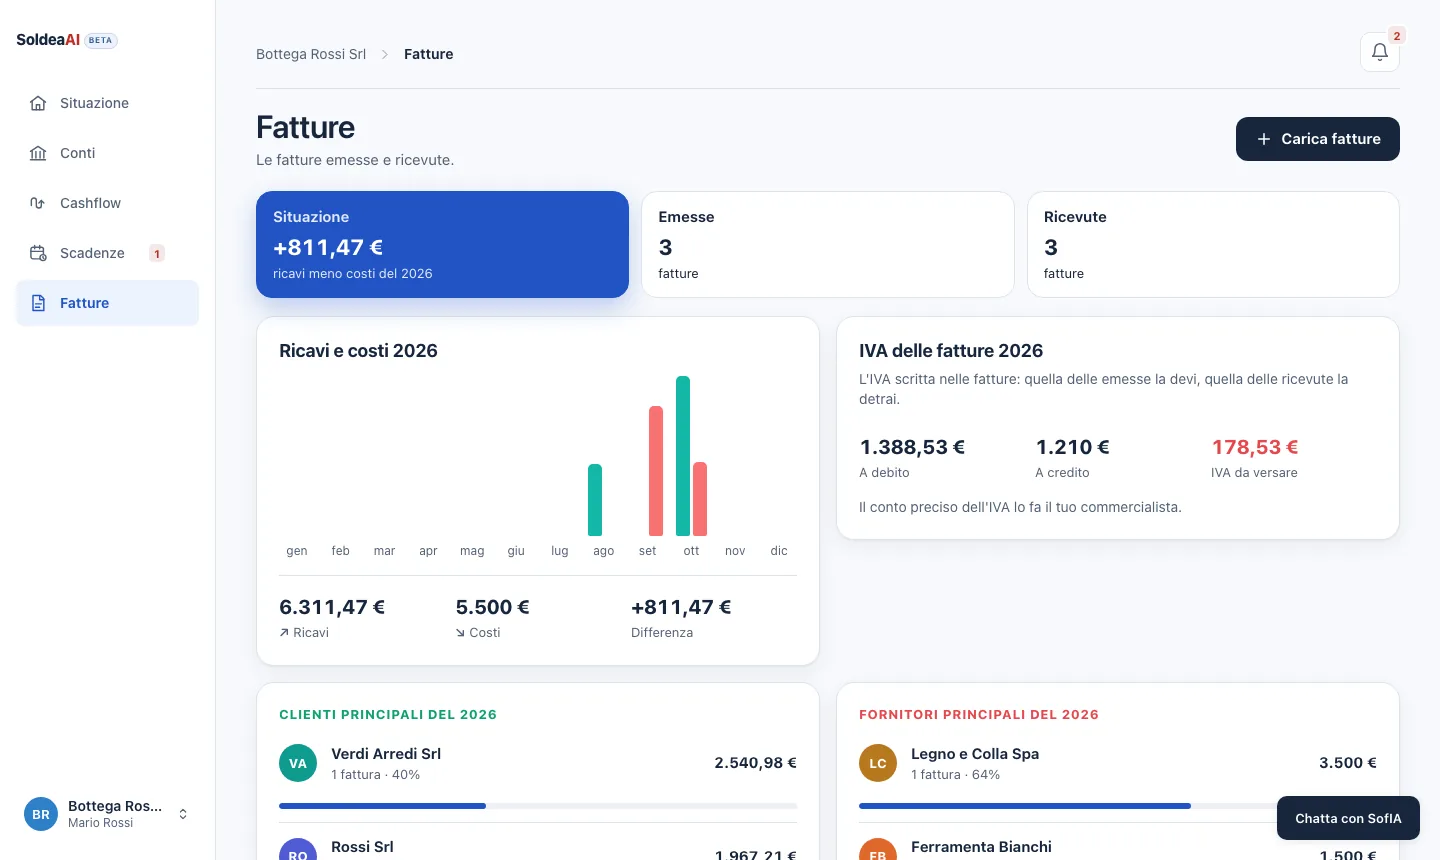Screen dimensions: 1440x860
Task: Click the 3.500 € amount for Legno e Colla
Action: point(1348,763)
